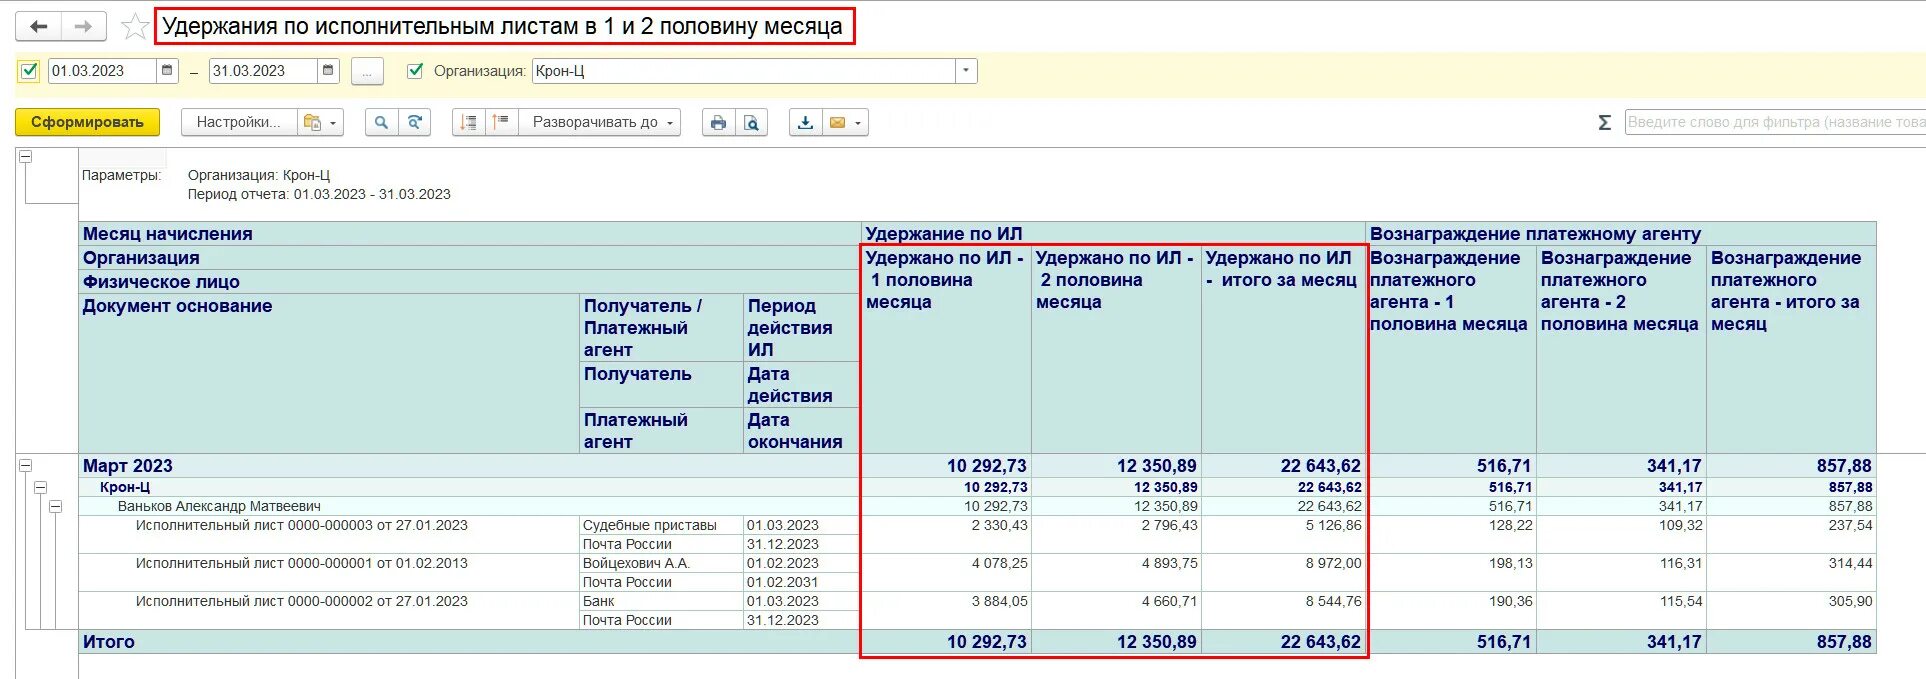Click the value 8 544,76
The width and height of the screenshot is (1926, 679).
click(1333, 601)
